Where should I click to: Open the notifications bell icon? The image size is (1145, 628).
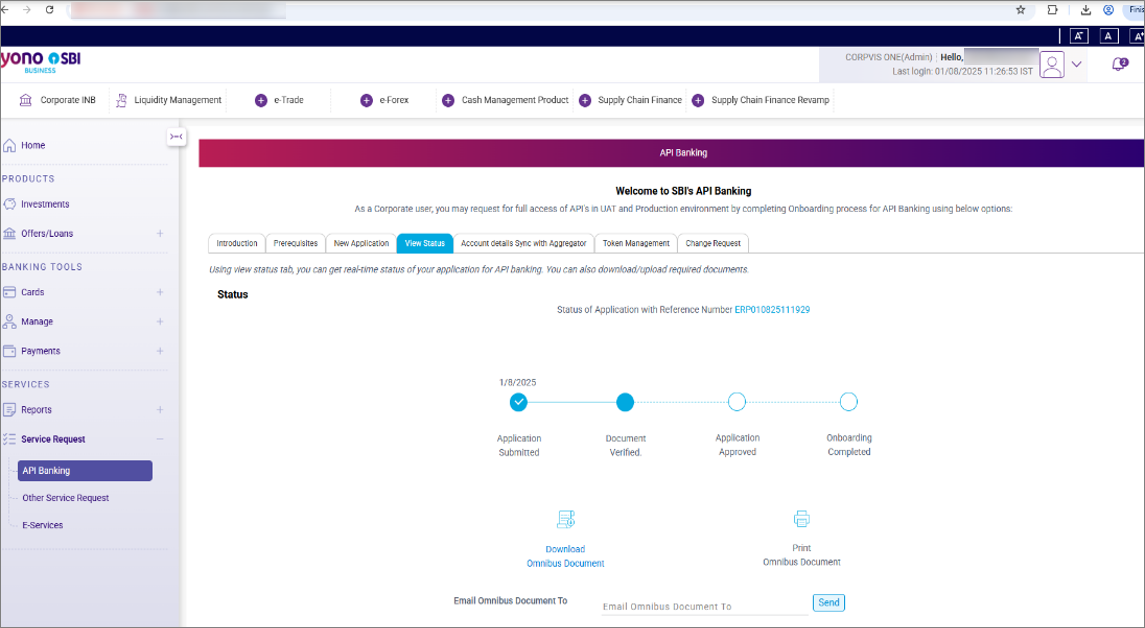pyautogui.click(x=1119, y=64)
